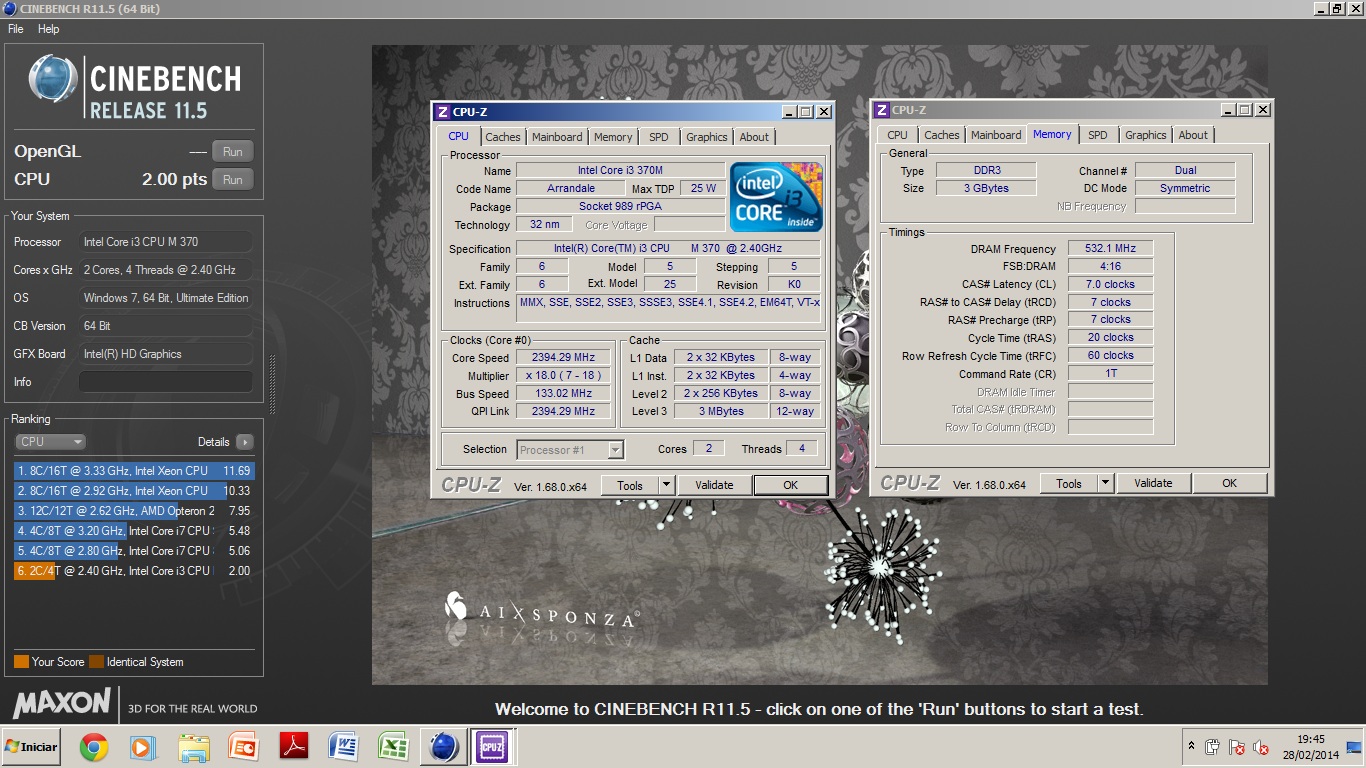Launch Windows Media Player from taskbar

(143, 747)
